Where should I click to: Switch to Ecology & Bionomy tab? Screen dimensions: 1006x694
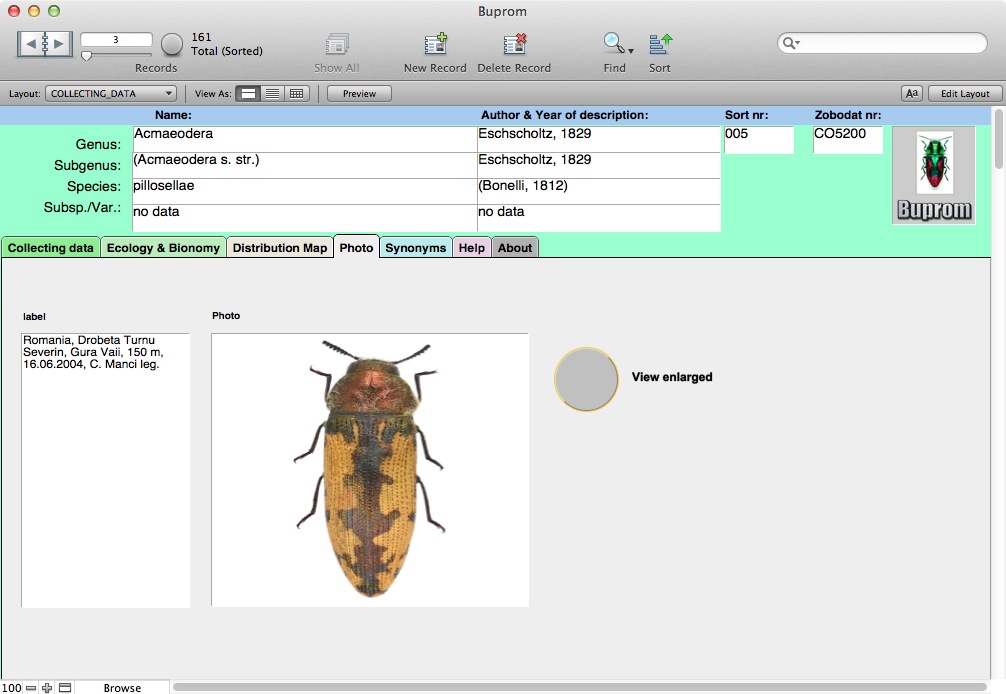(x=163, y=248)
